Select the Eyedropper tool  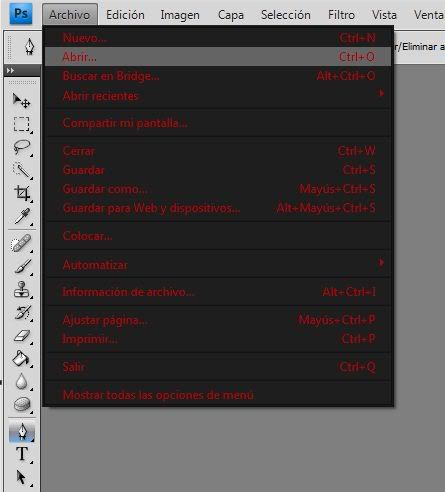(x=22, y=217)
